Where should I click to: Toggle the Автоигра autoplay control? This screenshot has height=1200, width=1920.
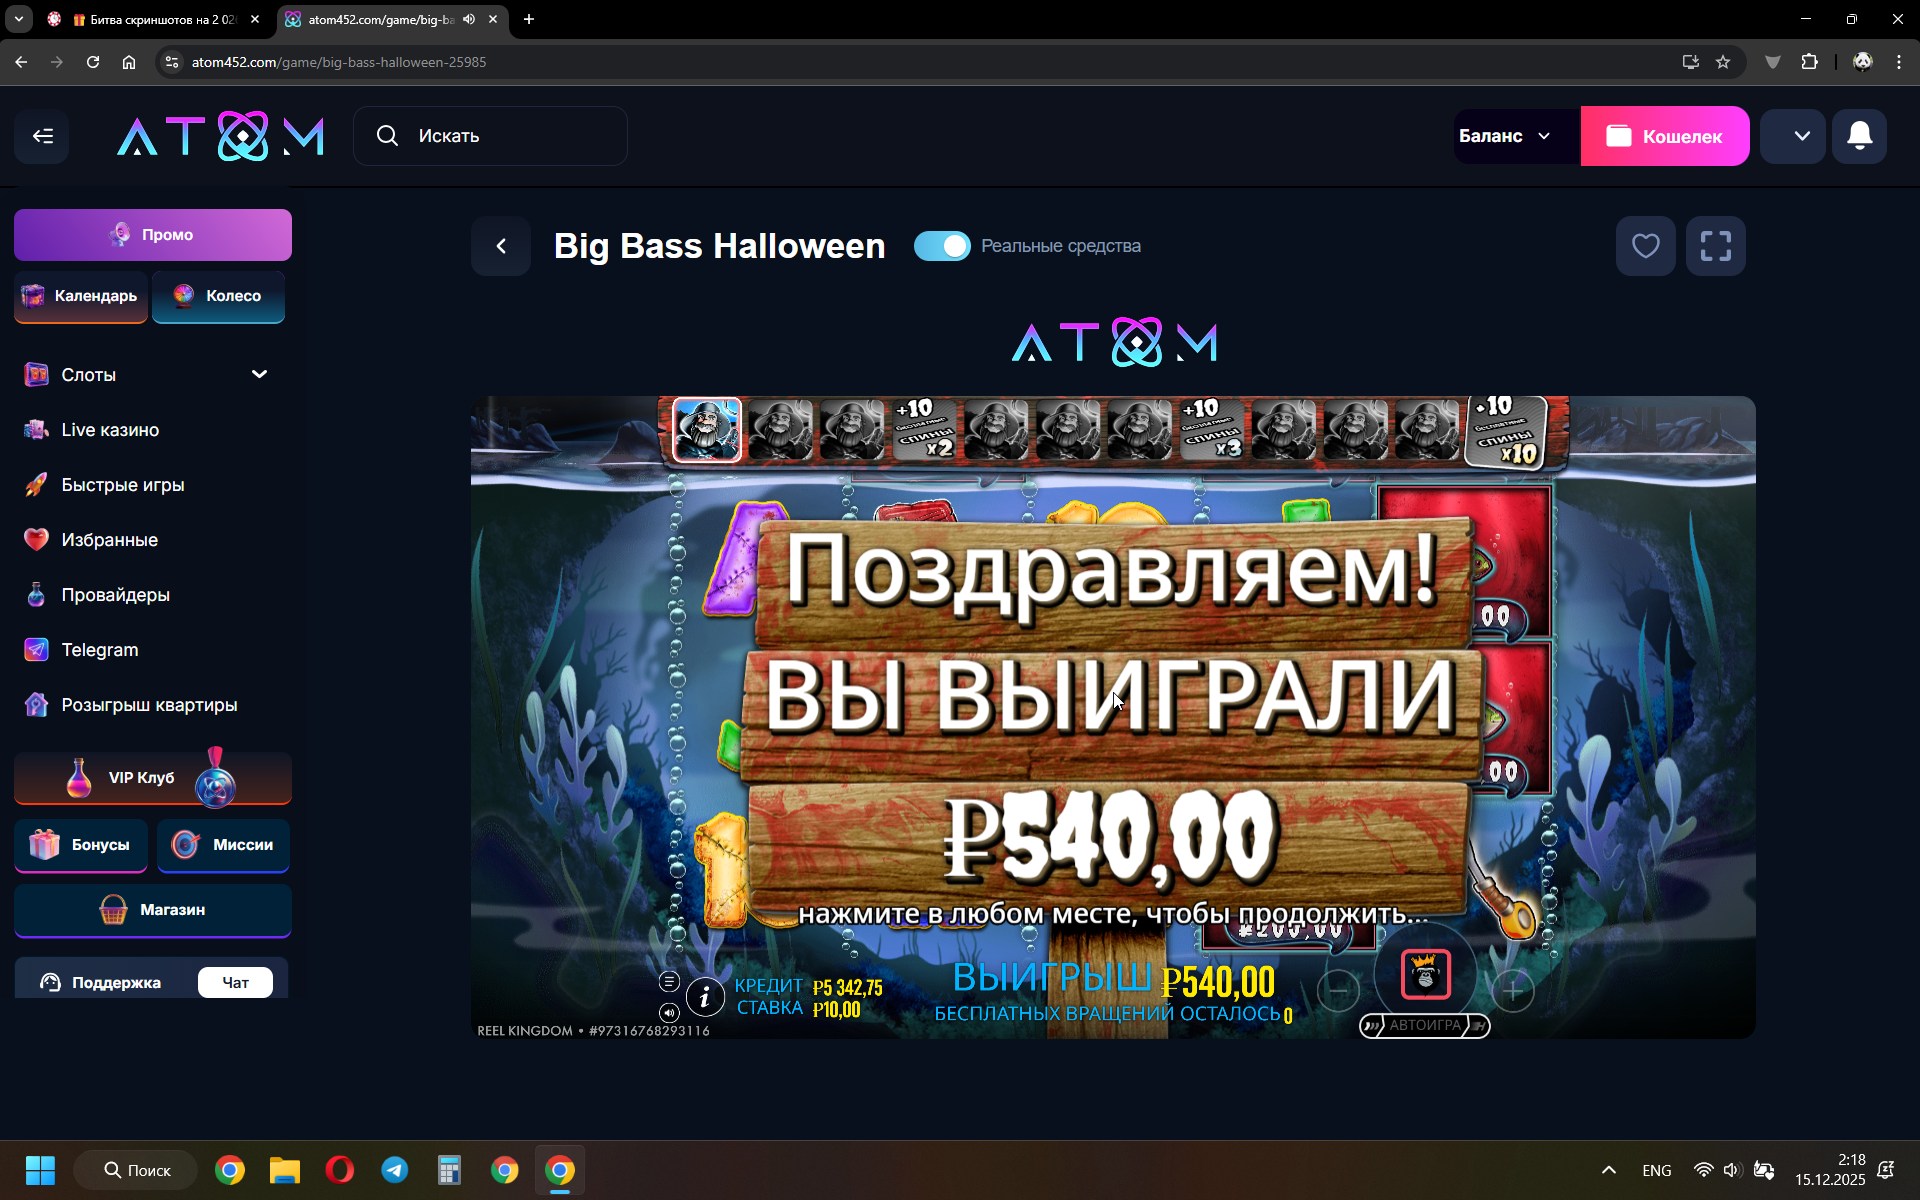click(x=1424, y=1025)
